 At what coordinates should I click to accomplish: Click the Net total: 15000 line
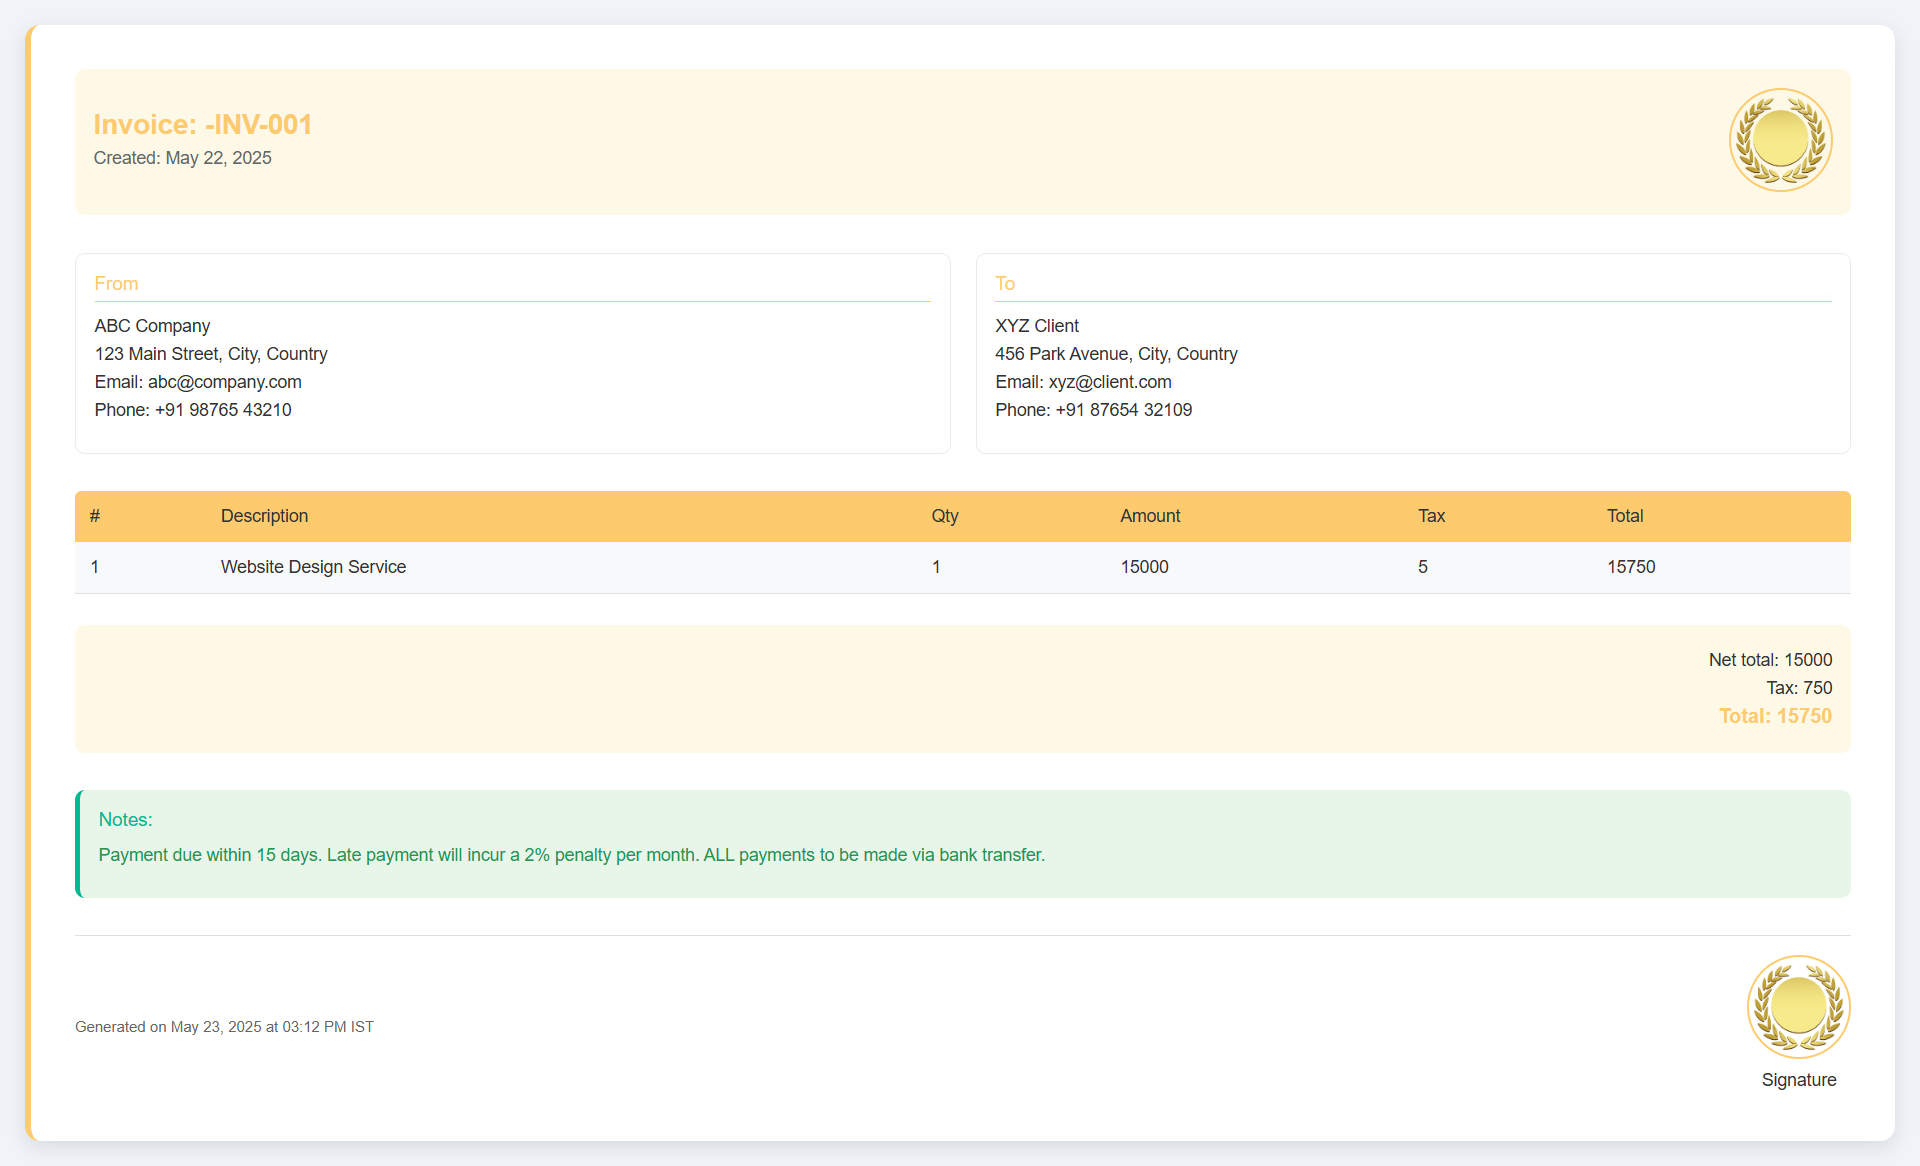pos(1770,660)
